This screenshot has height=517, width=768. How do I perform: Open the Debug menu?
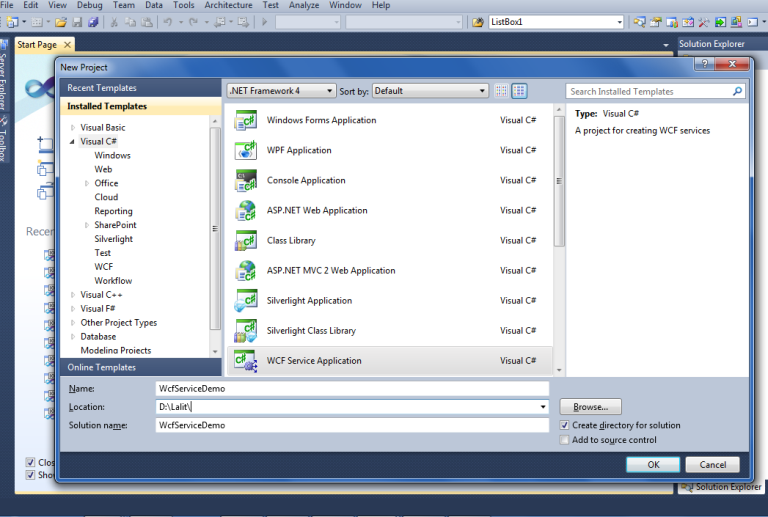(90, 5)
